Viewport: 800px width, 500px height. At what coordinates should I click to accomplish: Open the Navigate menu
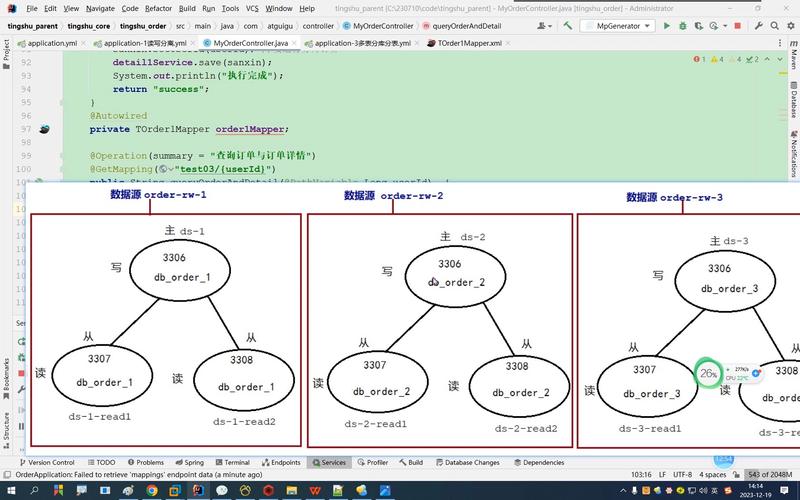[100, 8]
